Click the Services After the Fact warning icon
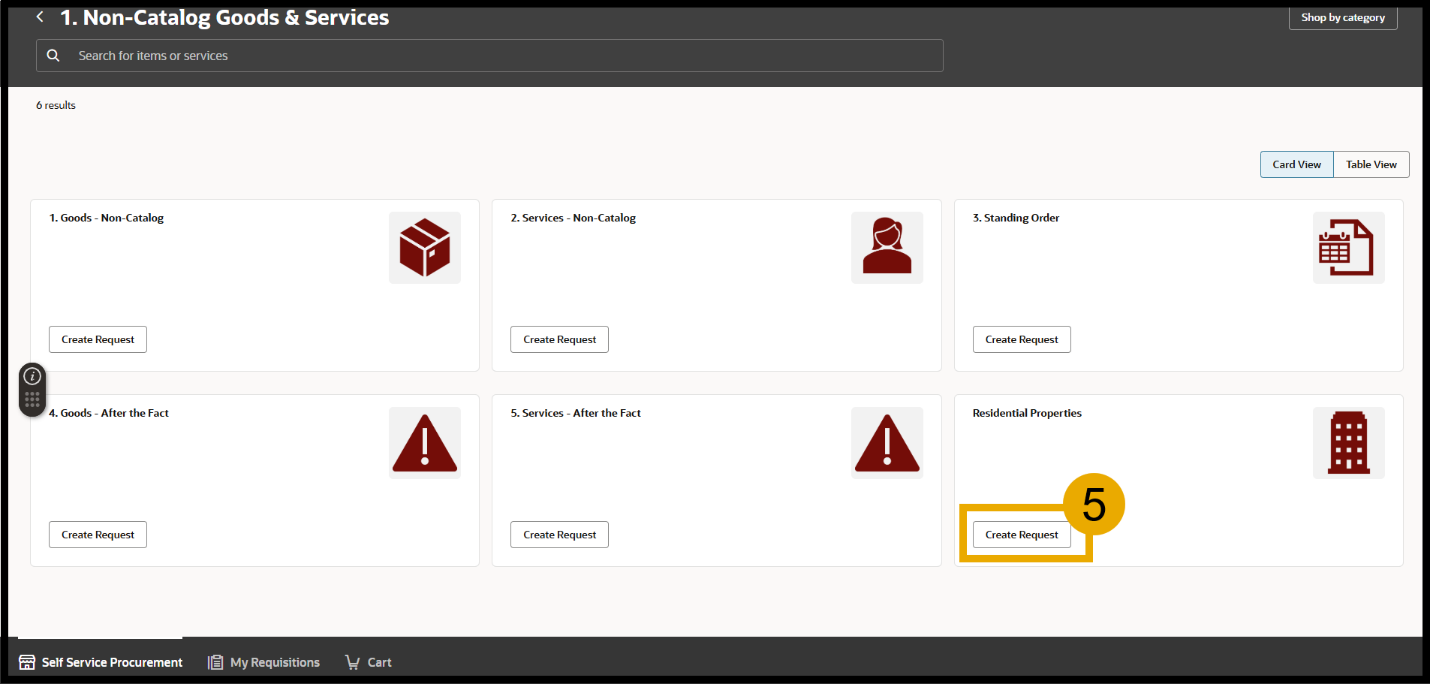The width and height of the screenshot is (1430, 684). tap(886, 443)
